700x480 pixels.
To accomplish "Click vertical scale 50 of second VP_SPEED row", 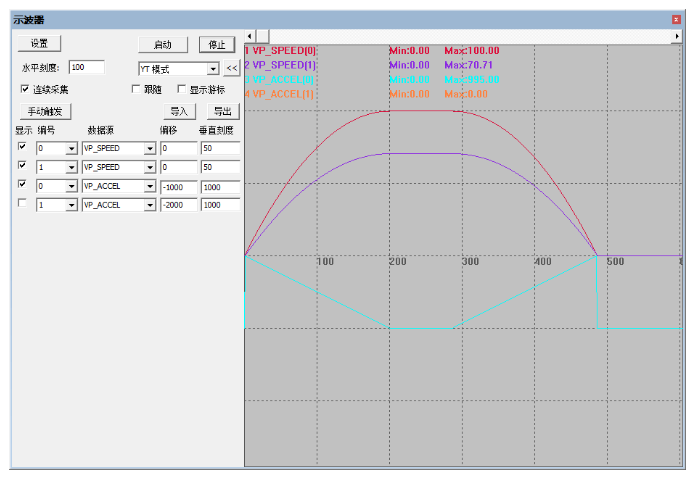I will 221,167.
